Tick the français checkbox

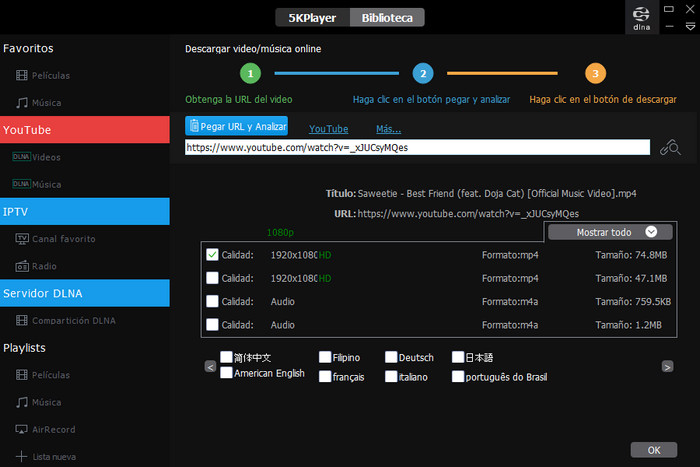point(325,376)
